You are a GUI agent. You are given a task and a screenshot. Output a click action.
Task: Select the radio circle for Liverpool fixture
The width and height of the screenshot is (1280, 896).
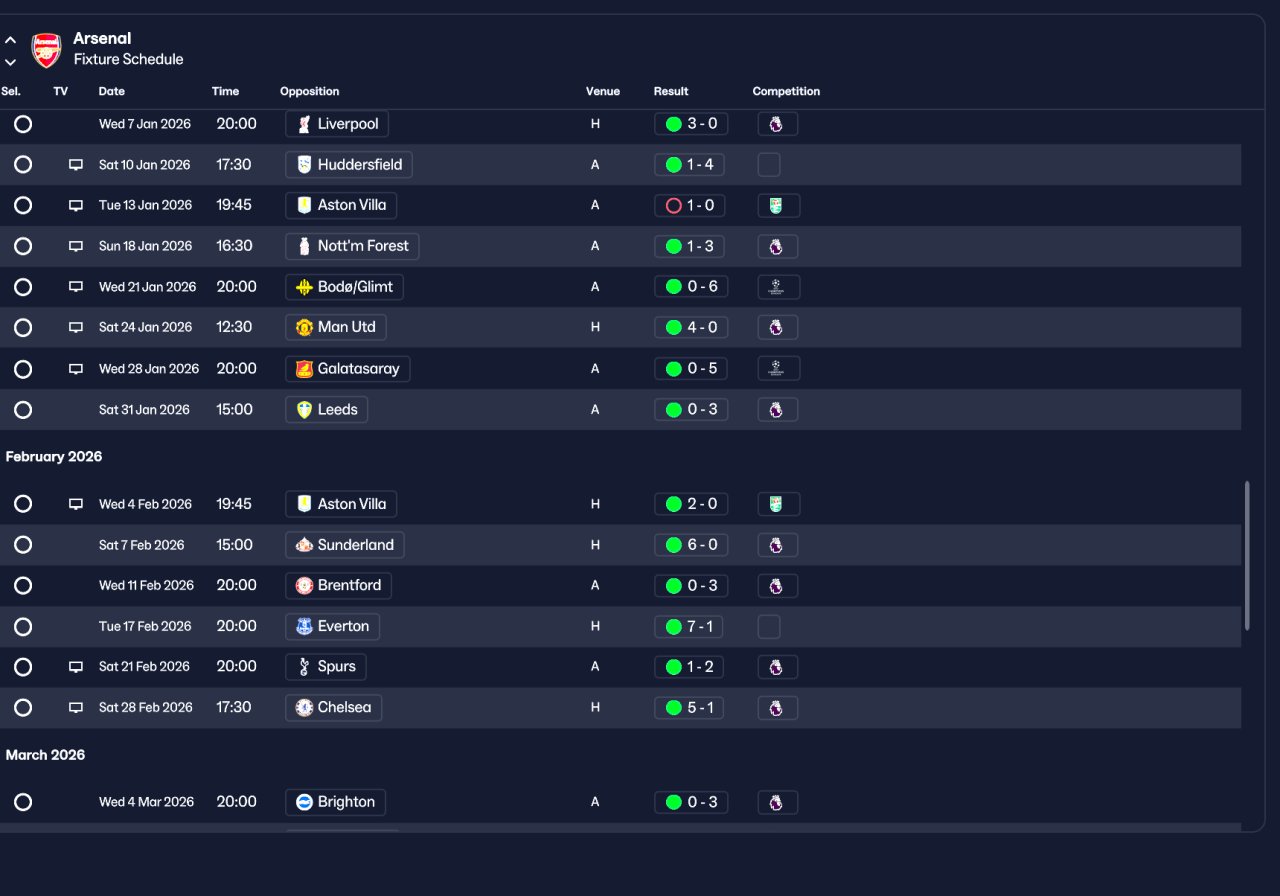coord(23,124)
